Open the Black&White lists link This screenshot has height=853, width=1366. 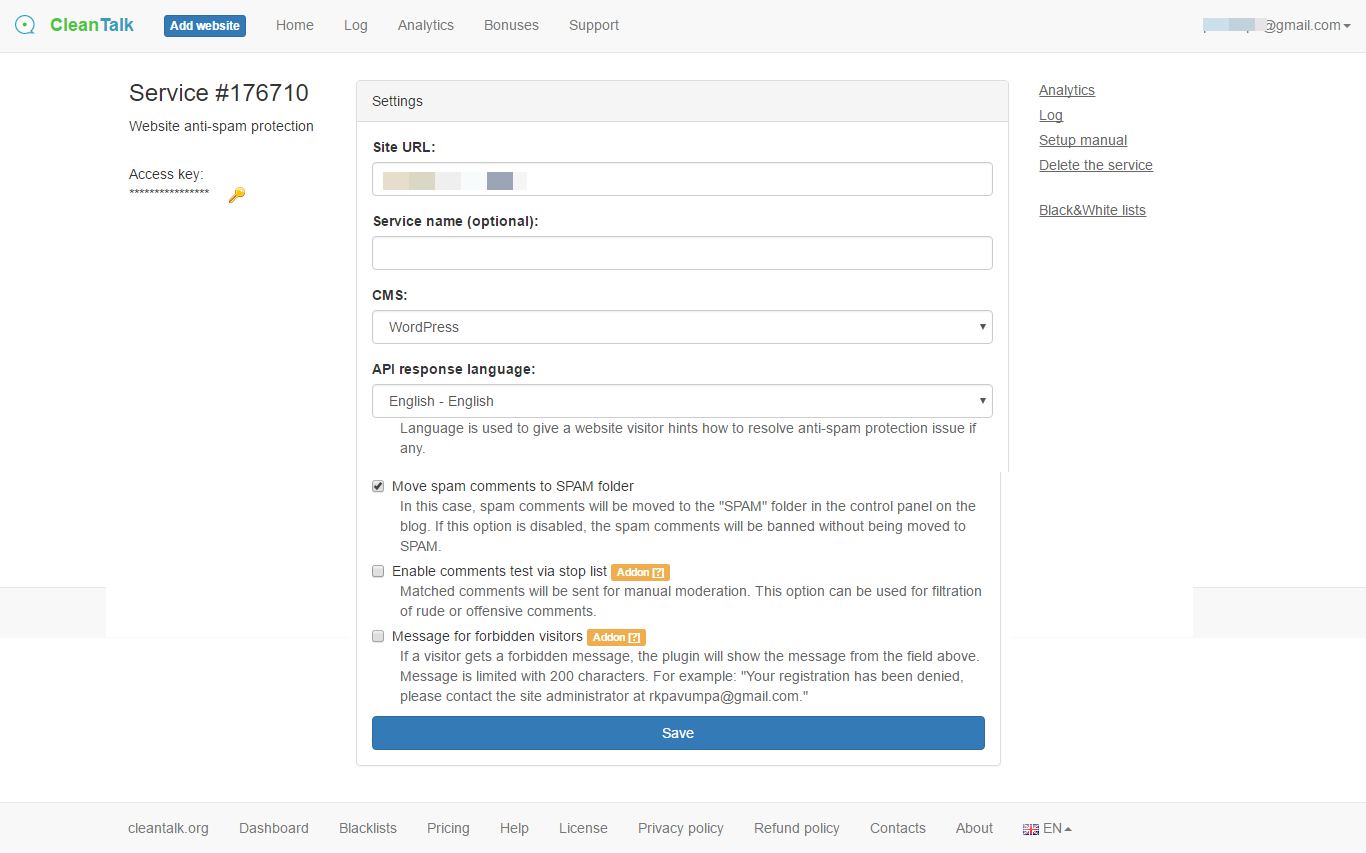(1092, 210)
